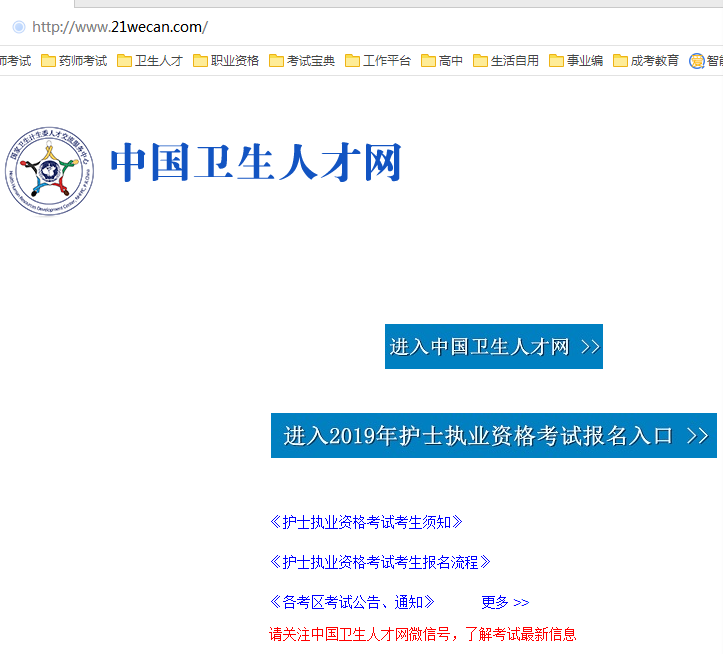Viewport: 723px width, 654px height.
Task: Open the 护士执业资格考试考生须知 link
Action: click(366, 522)
